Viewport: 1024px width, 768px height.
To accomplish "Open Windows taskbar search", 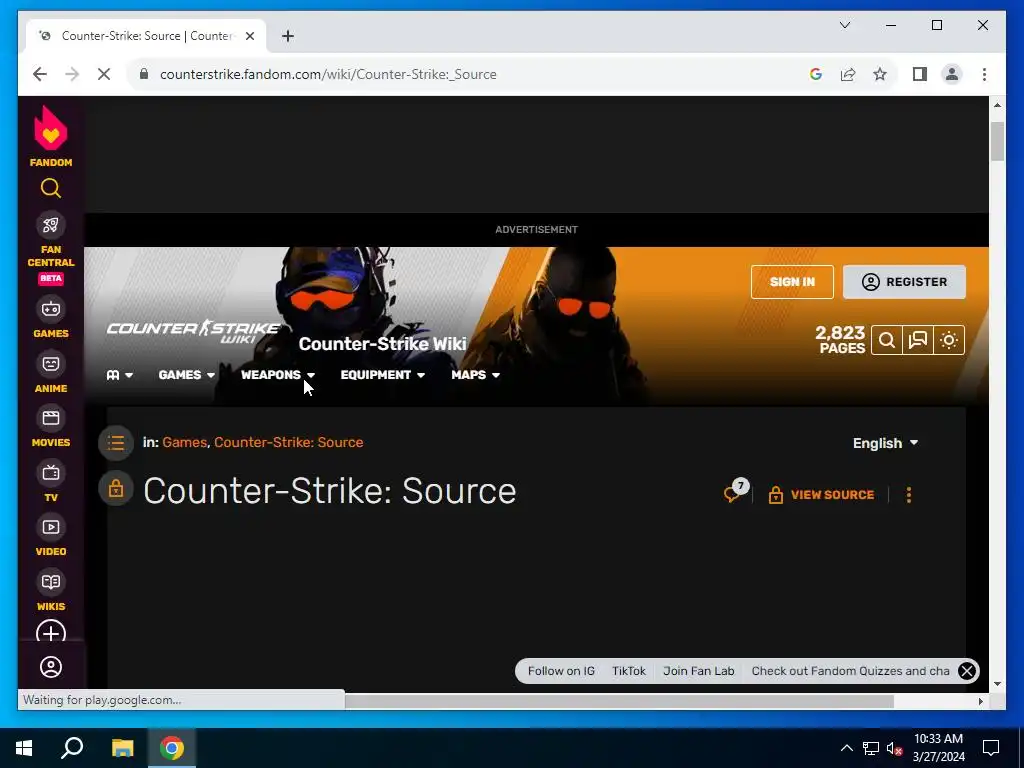I will click(x=72, y=748).
